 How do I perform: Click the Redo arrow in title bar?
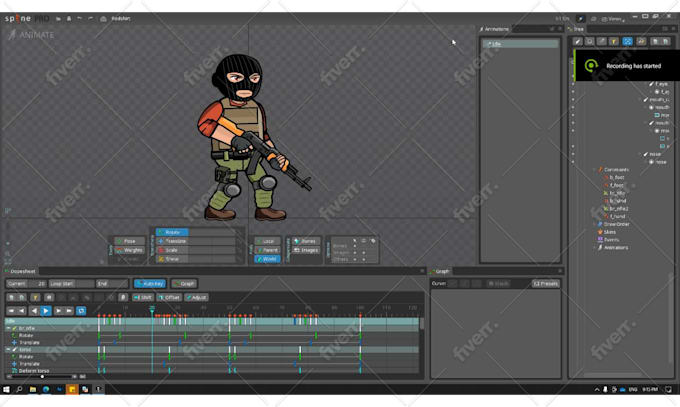pos(90,19)
